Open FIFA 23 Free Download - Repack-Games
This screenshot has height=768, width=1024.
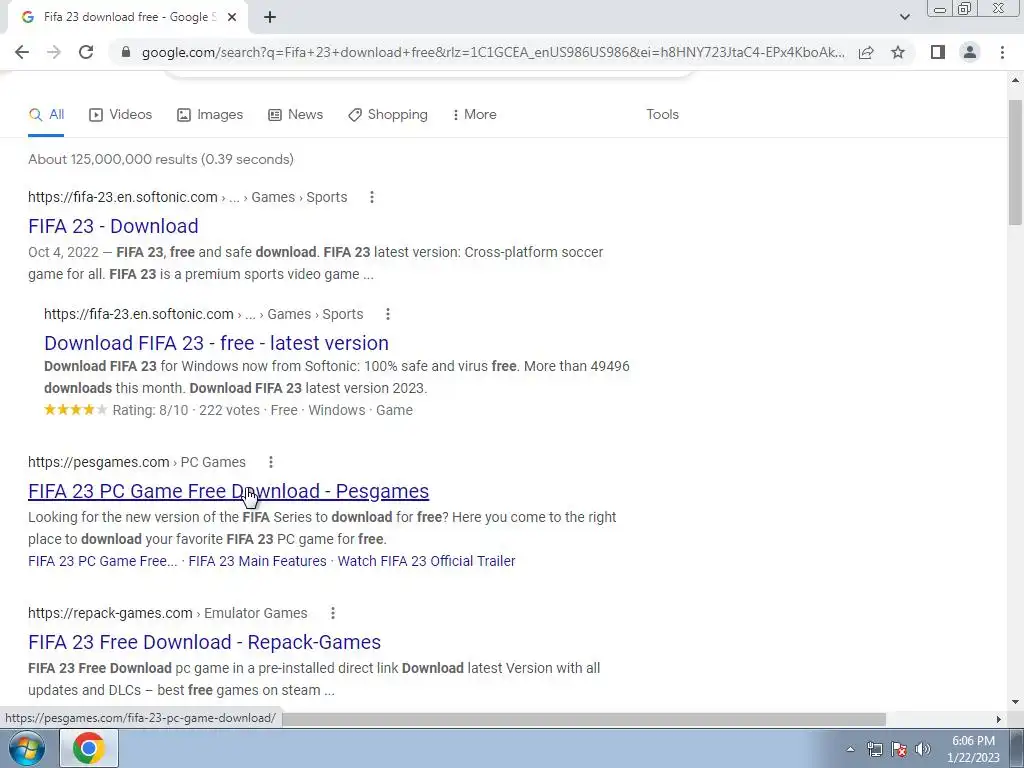204,642
